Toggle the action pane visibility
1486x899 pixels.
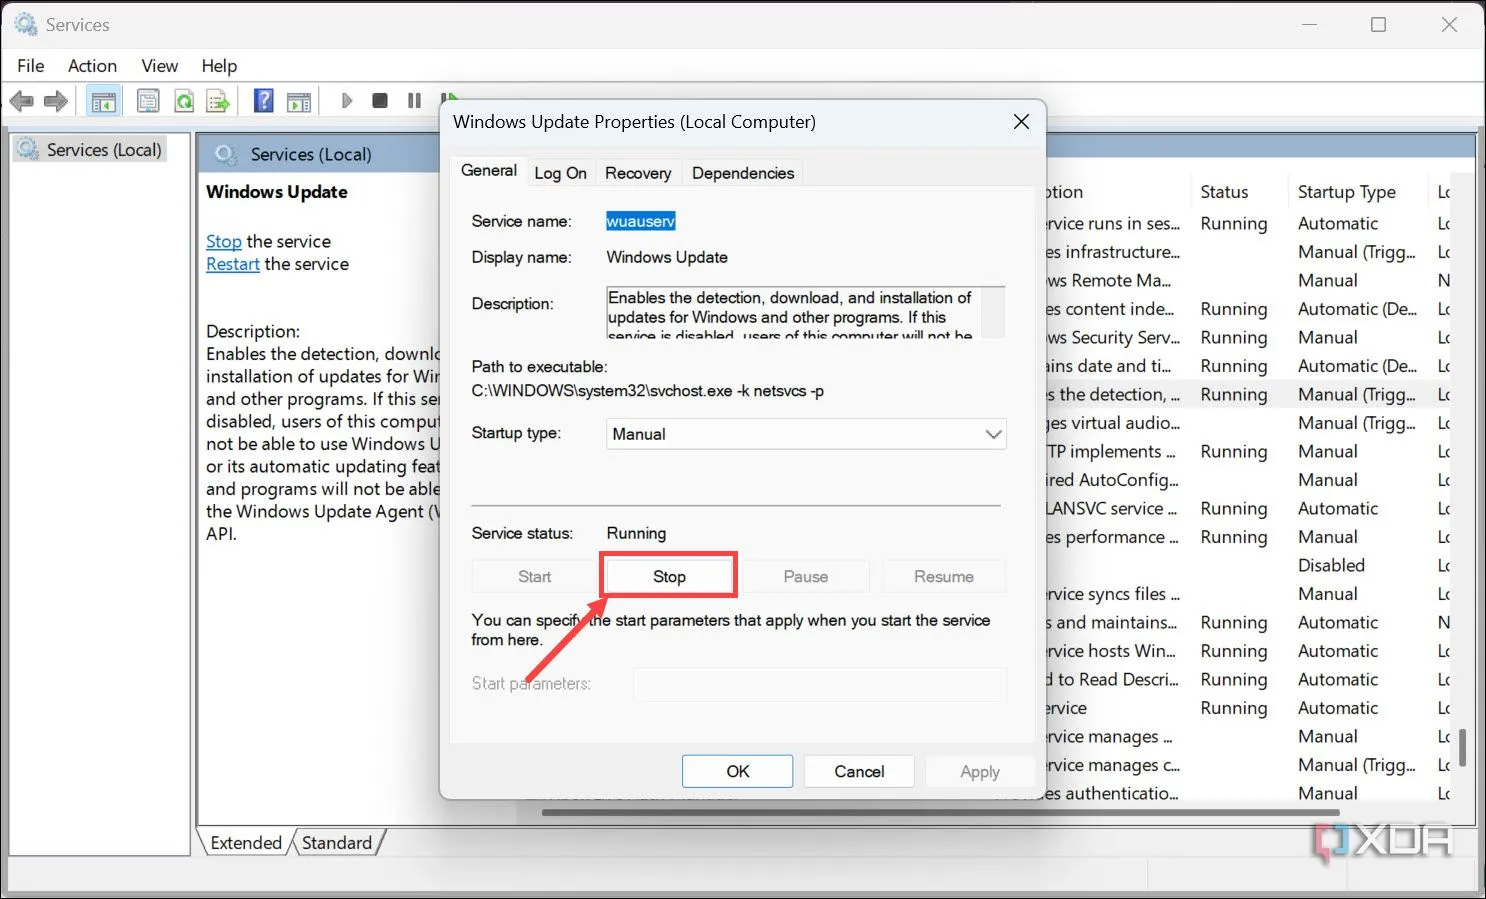299,100
